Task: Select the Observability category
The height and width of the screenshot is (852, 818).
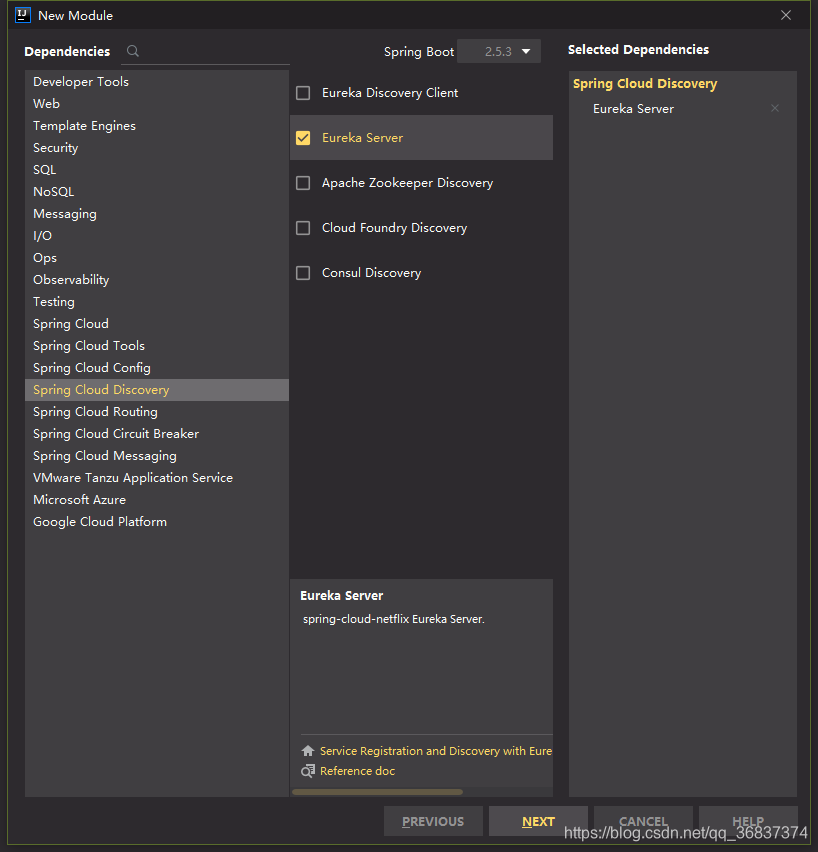Action: (157, 279)
